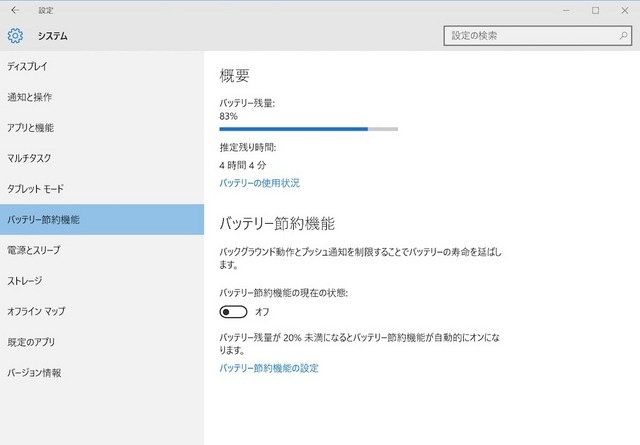This screenshot has height=445, width=640.
Task: Open 電源とスリープ settings
Action: [x=102, y=250]
